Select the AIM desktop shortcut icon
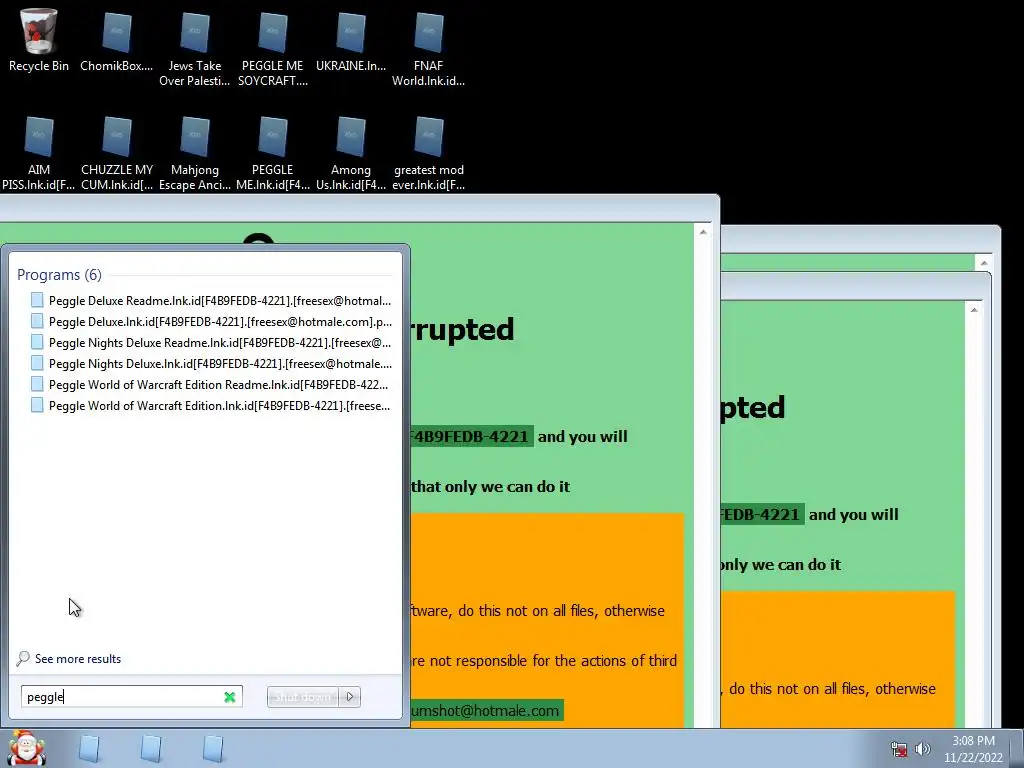This screenshot has height=768, width=1024. tap(39, 153)
